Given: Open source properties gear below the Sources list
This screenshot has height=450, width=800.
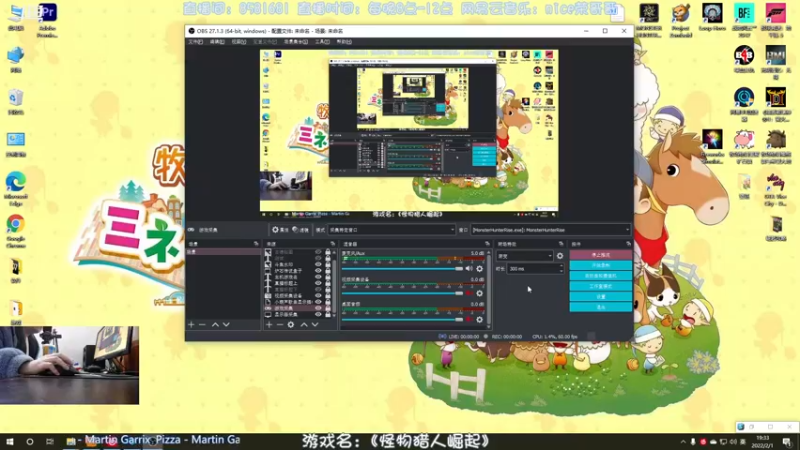Looking at the screenshot, I should tap(291, 324).
